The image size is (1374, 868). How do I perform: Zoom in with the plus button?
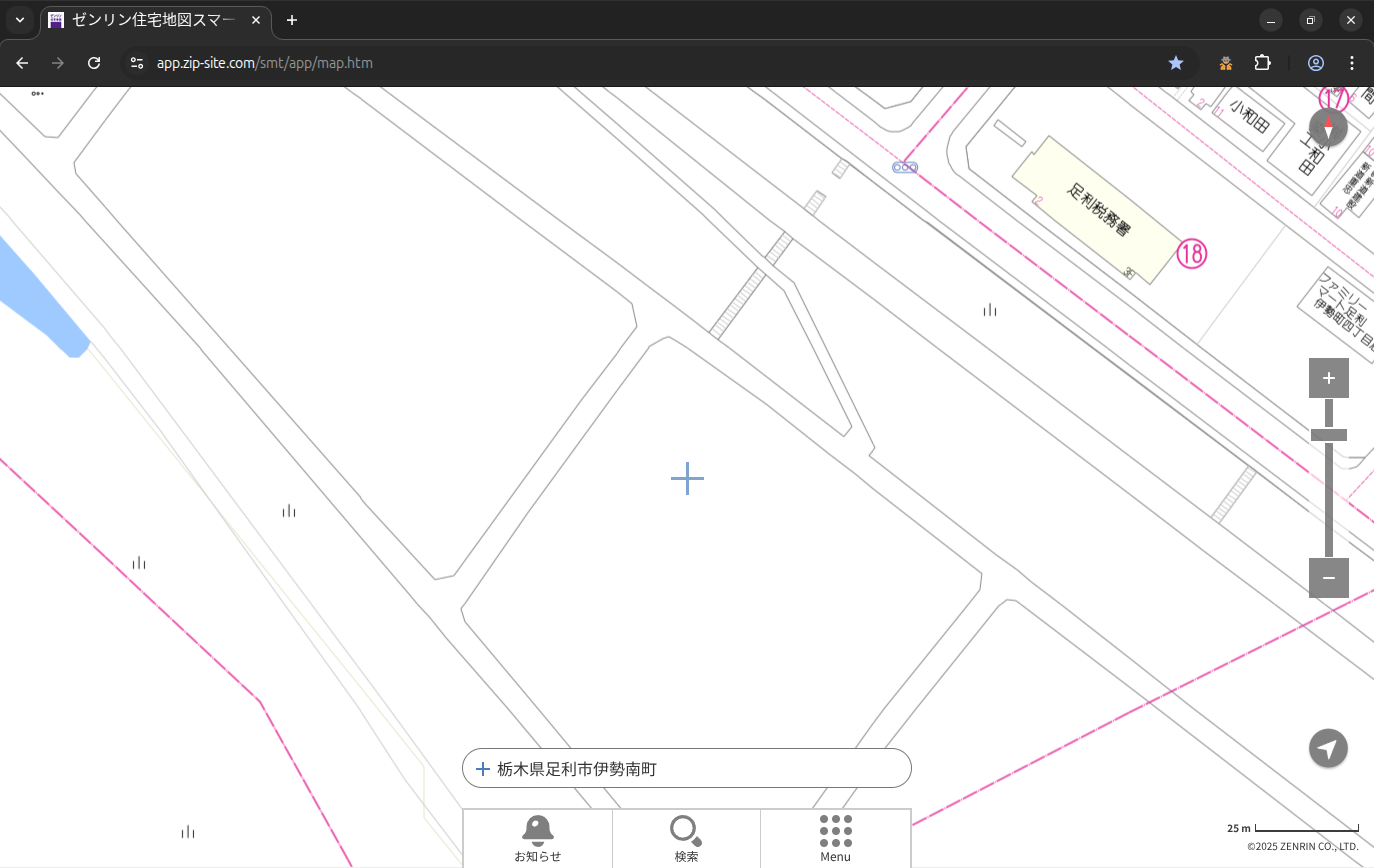point(1328,378)
